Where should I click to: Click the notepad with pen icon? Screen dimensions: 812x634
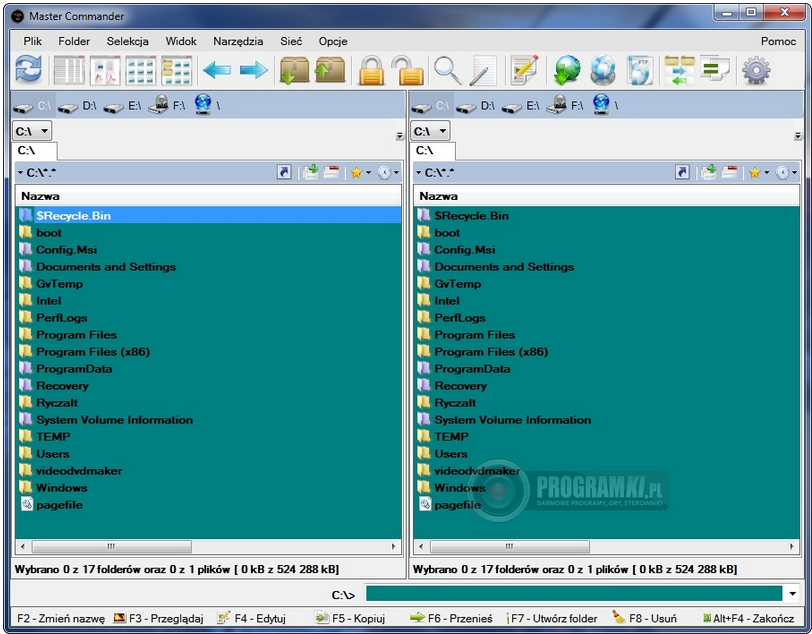point(483,70)
